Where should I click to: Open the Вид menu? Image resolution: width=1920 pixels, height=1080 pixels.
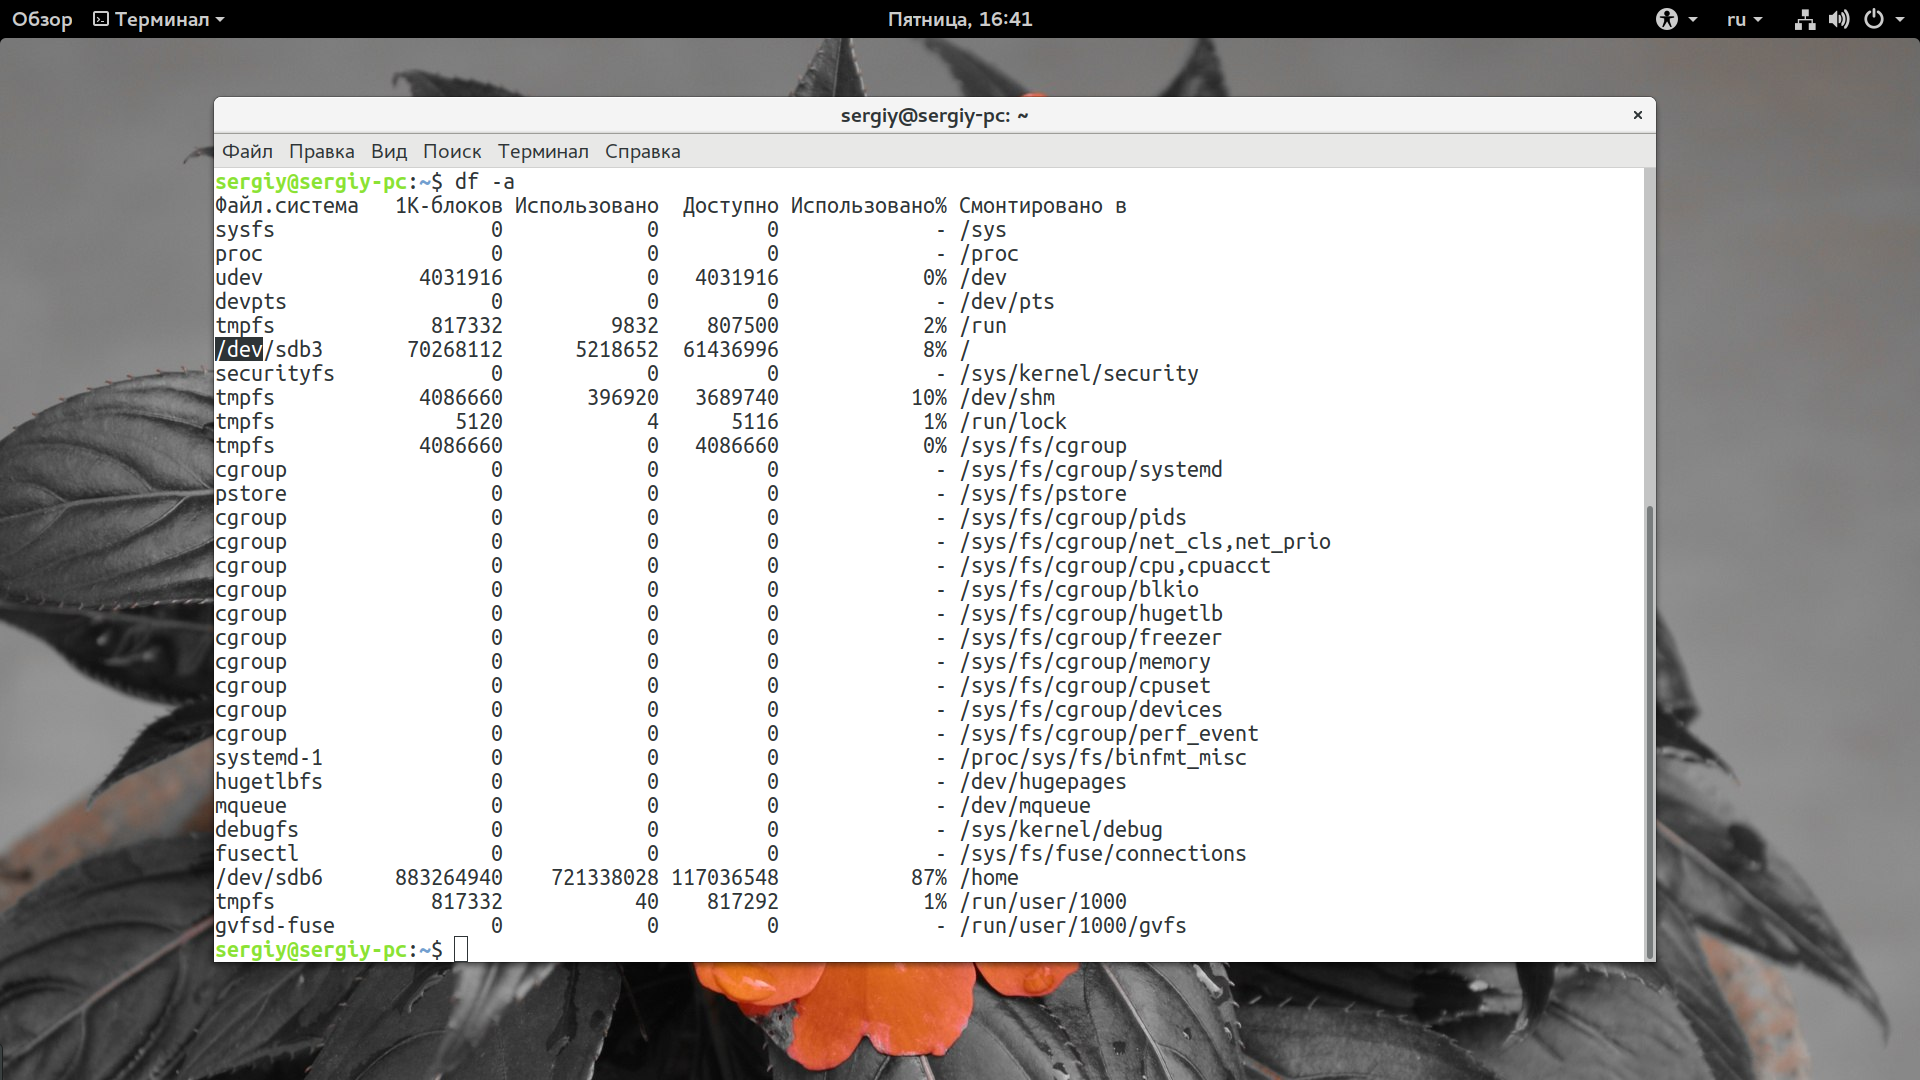[x=388, y=151]
